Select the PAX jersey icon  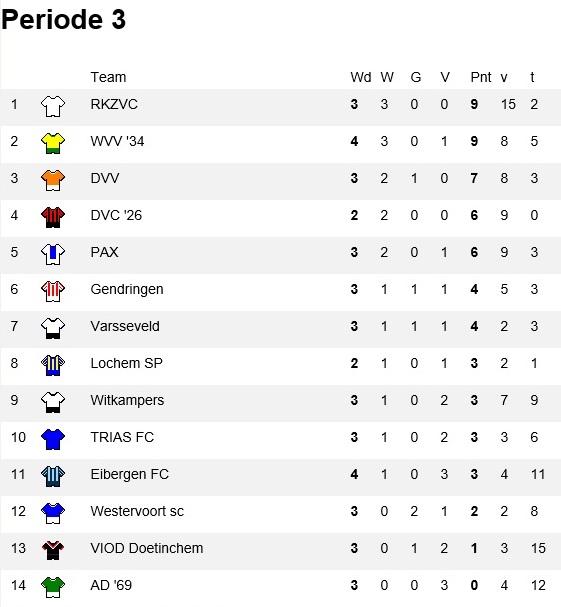coord(53,254)
